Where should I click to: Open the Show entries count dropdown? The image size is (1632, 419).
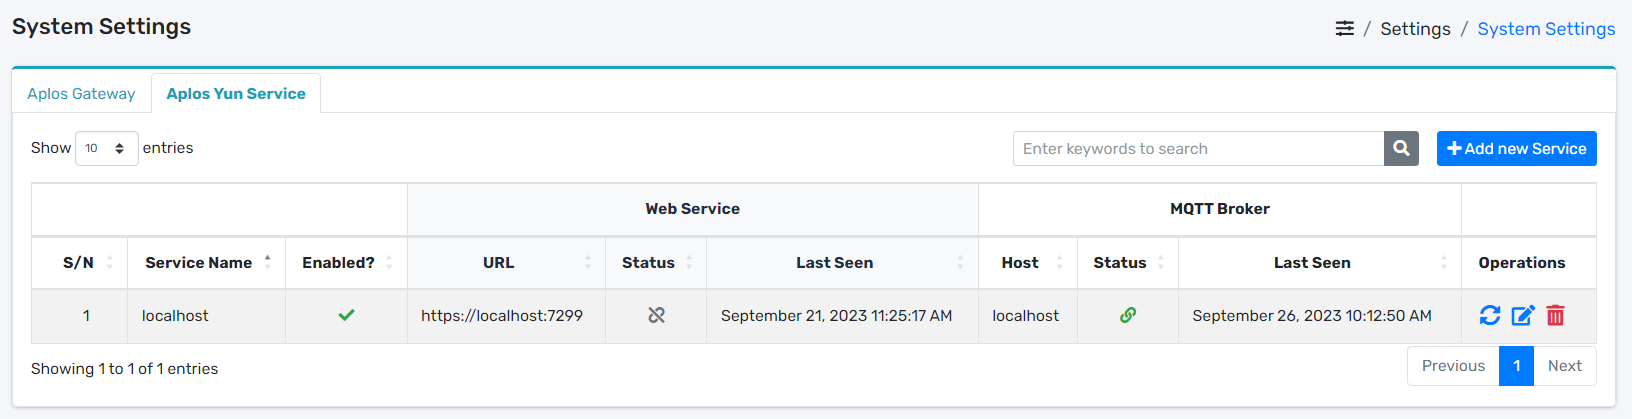pyautogui.click(x=106, y=149)
